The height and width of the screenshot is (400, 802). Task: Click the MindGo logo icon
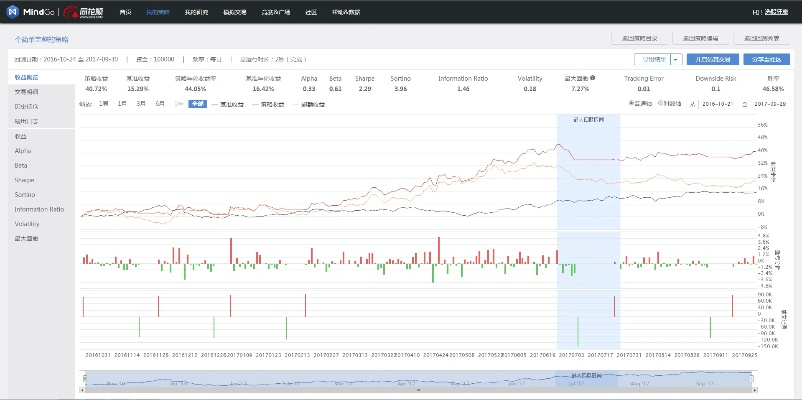click(x=13, y=13)
